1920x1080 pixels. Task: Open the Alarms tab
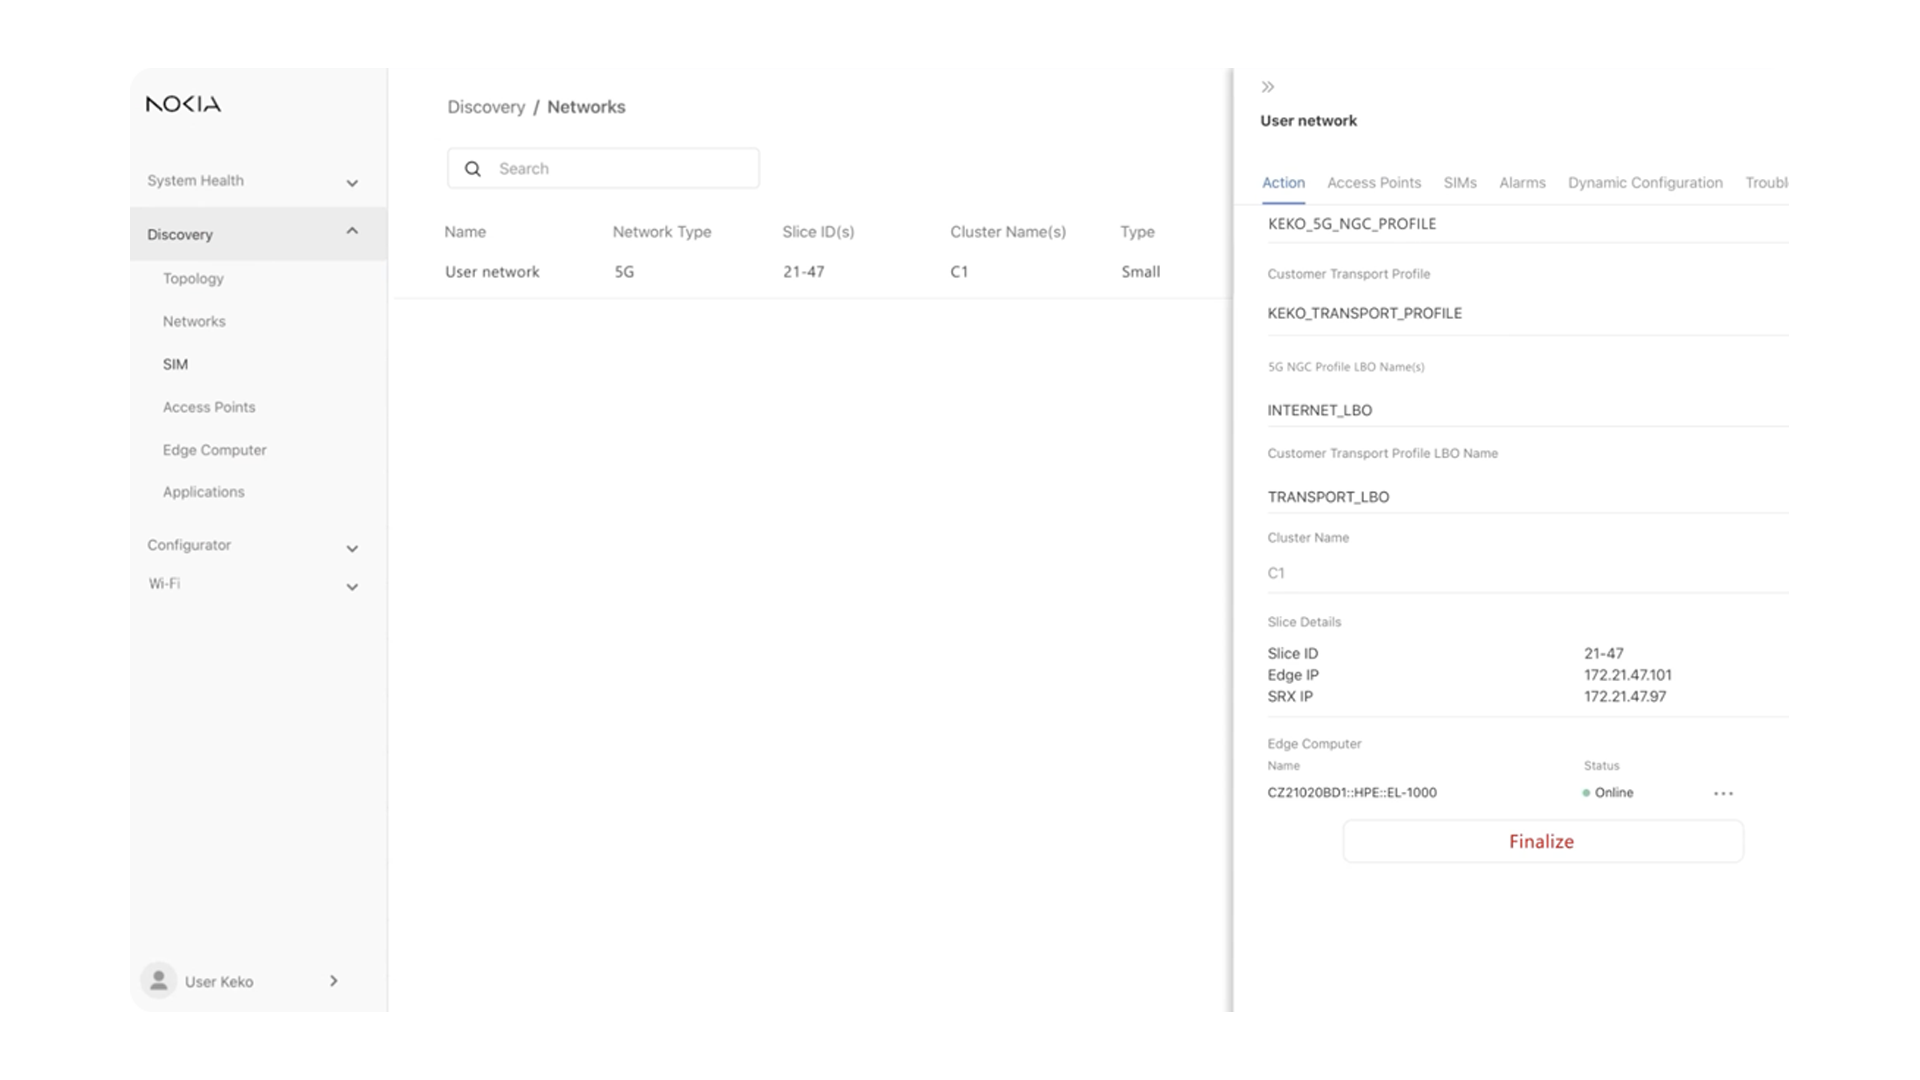coord(1521,183)
